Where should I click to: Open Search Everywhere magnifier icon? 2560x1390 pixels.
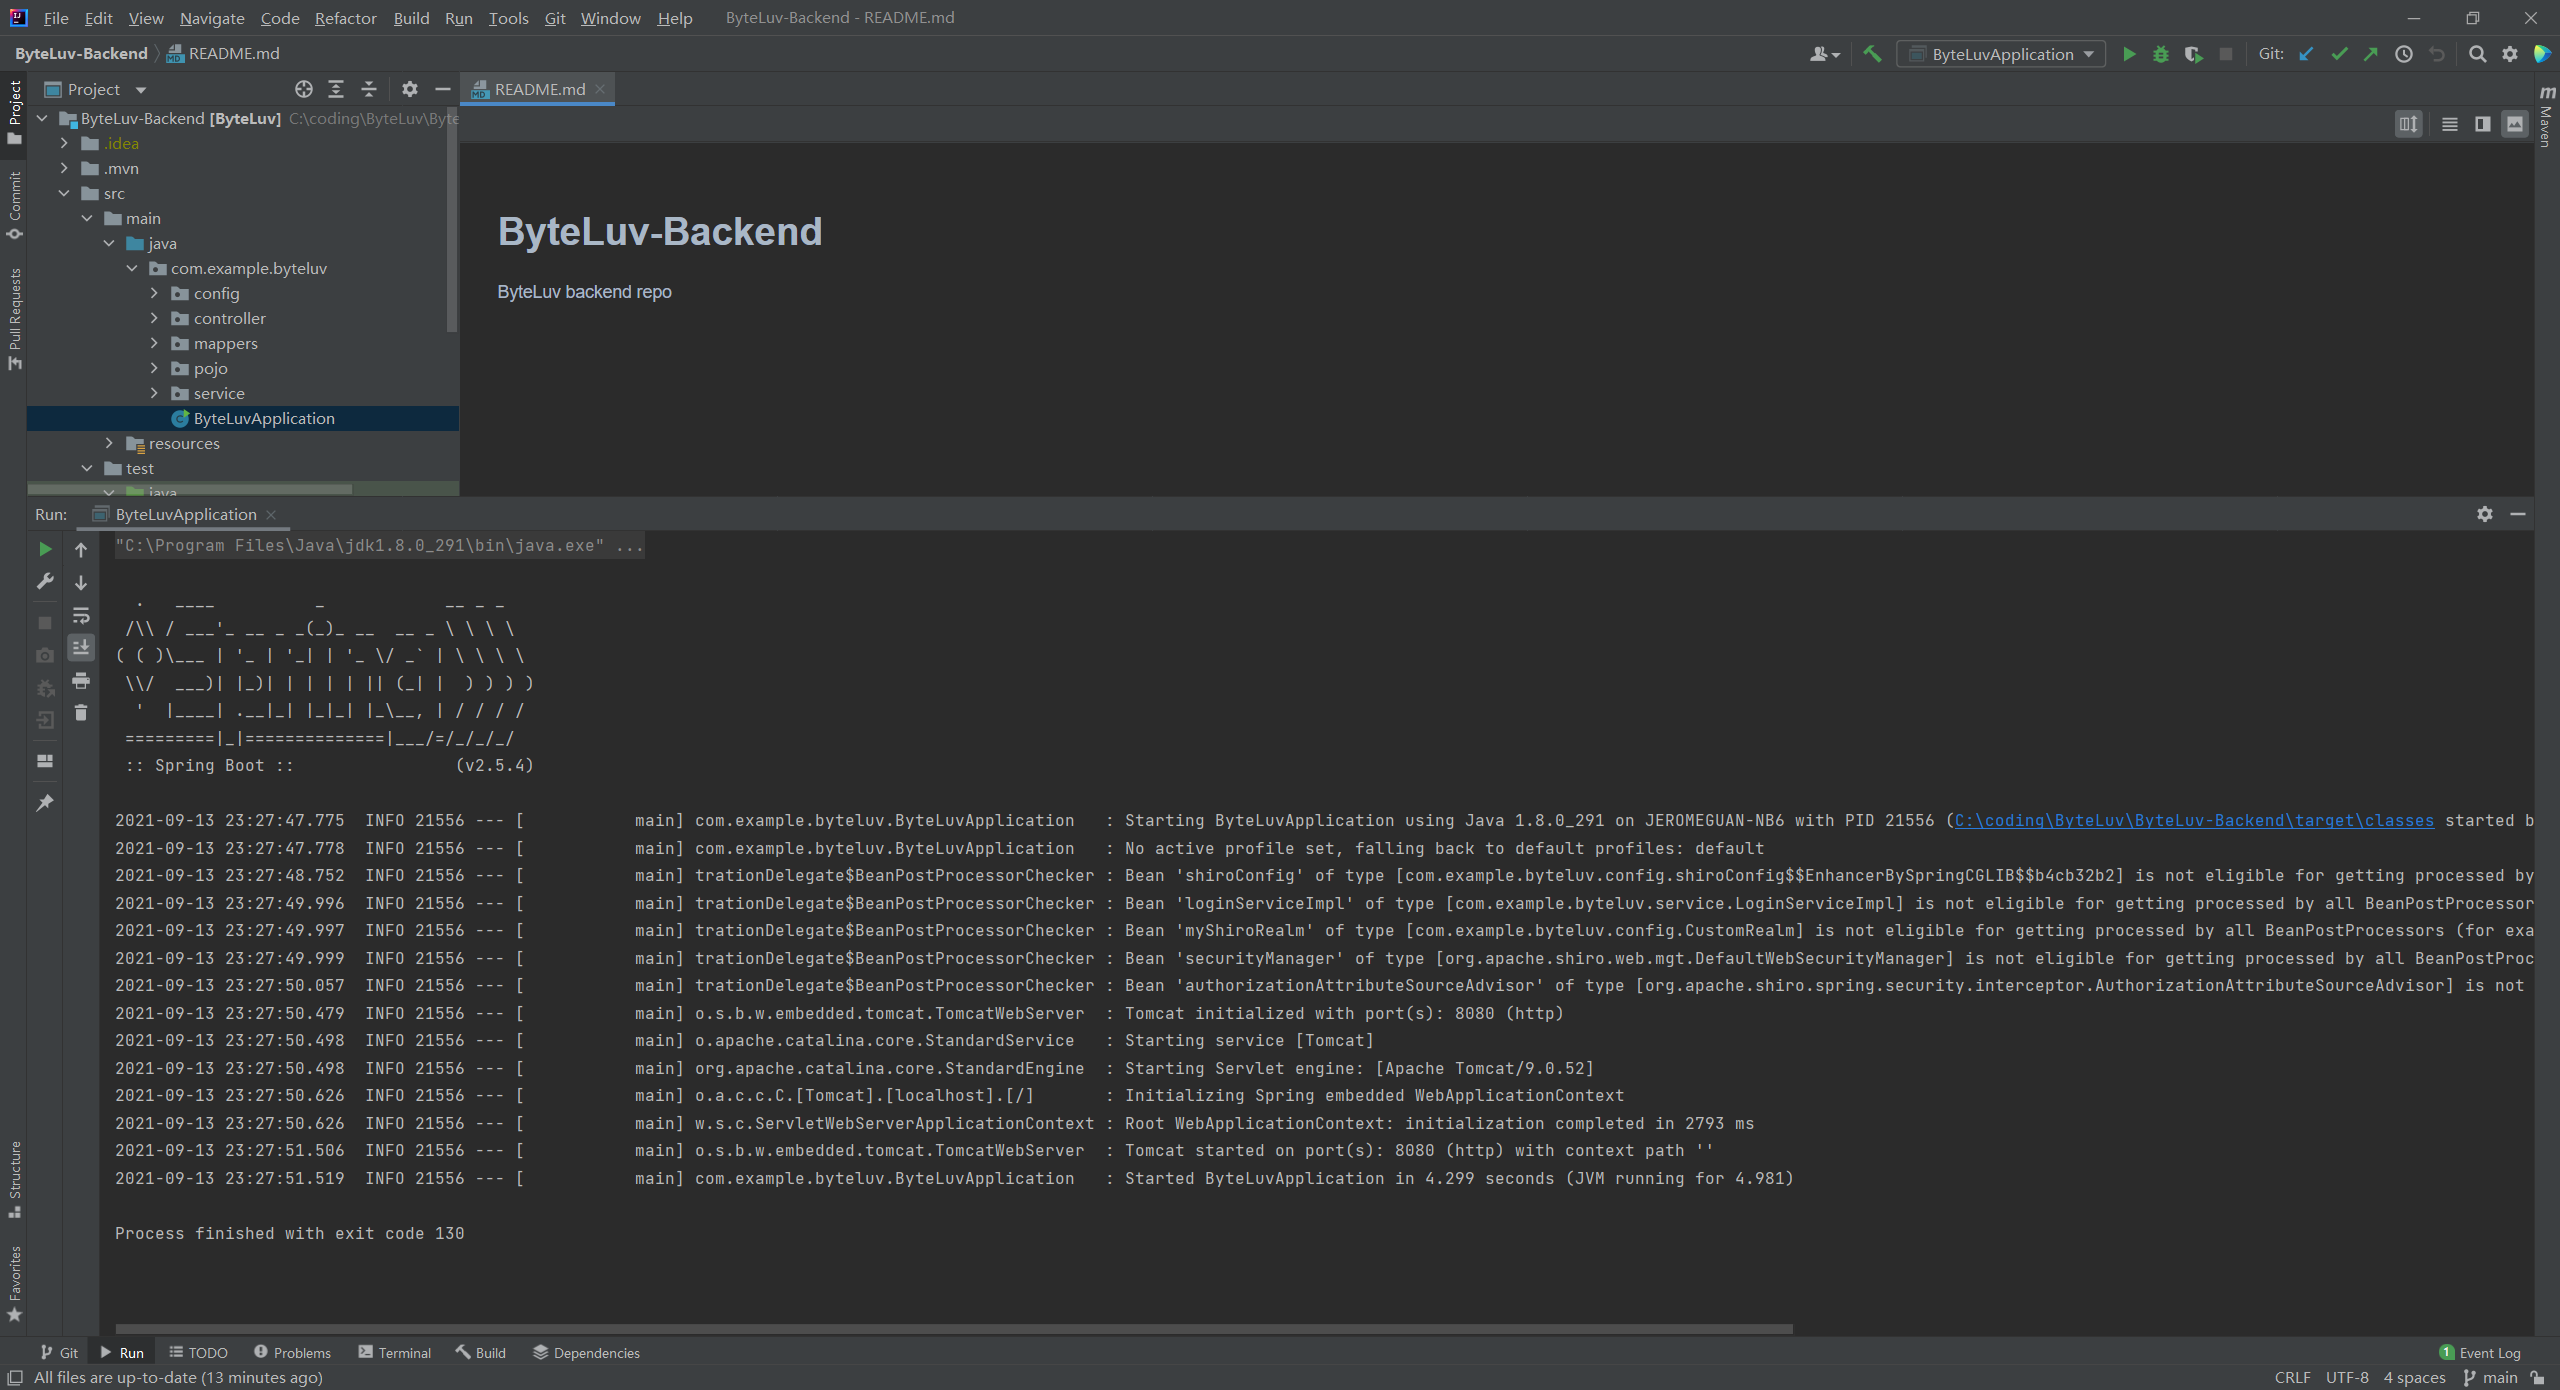click(2477, 54)
